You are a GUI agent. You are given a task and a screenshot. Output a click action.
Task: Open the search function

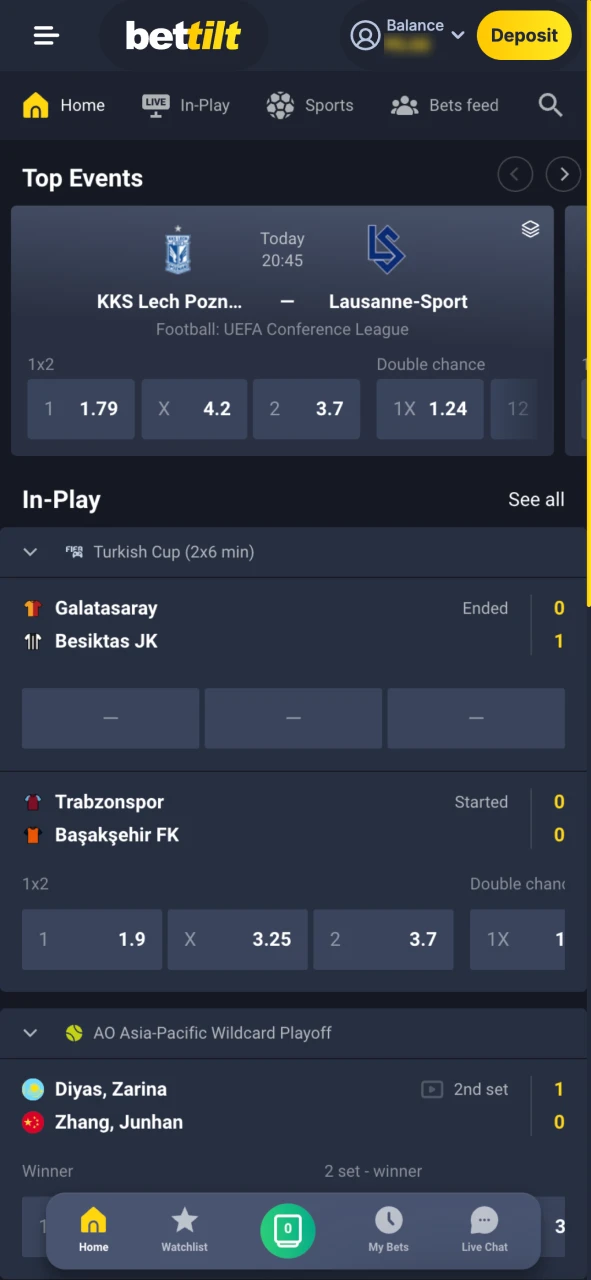point(550,105)
